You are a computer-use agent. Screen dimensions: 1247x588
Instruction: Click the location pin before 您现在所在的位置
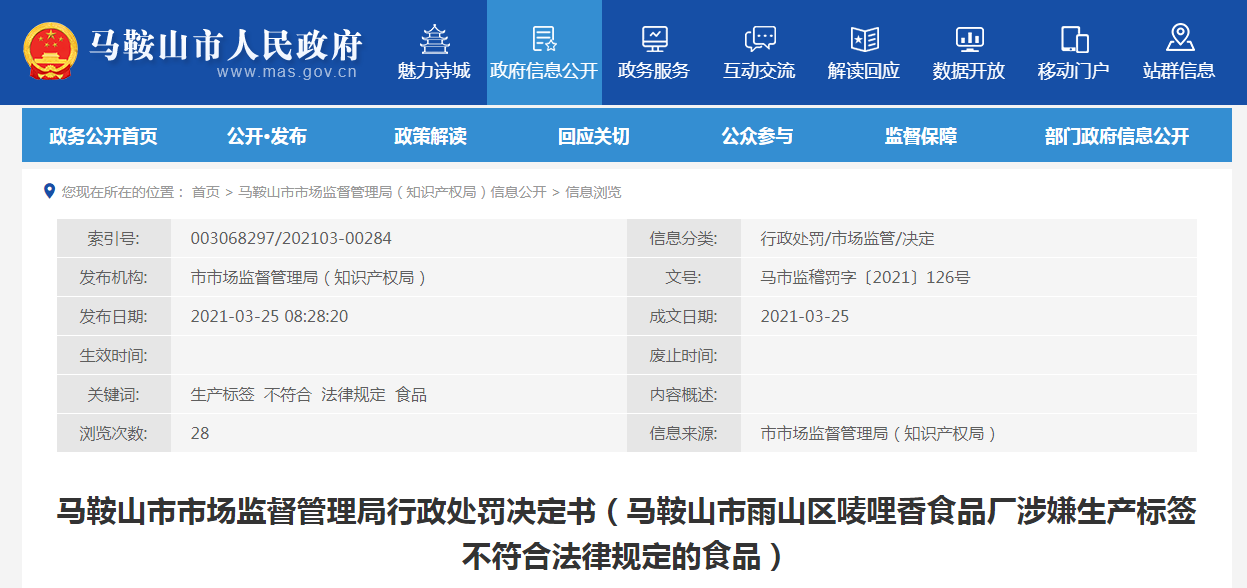click(x=49, y=191)
